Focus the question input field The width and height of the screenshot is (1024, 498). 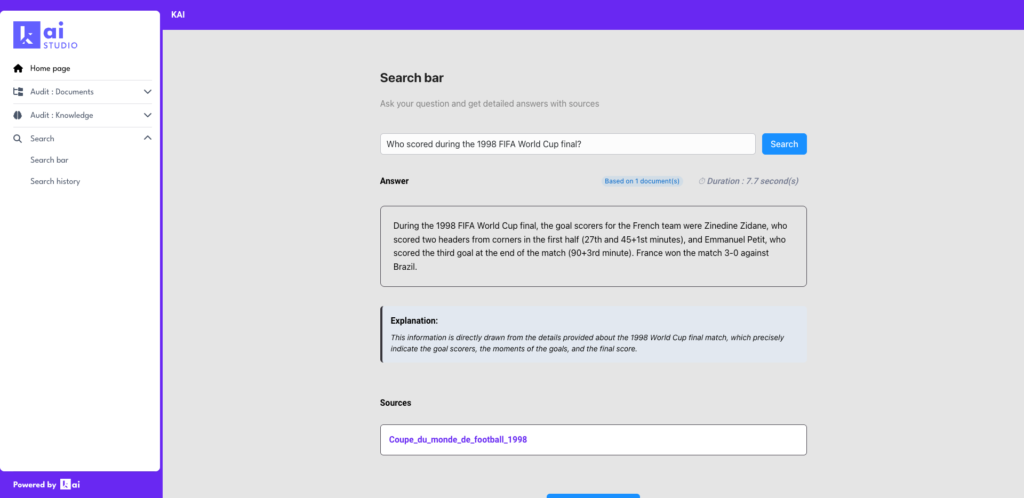click(x=567, y=144)
